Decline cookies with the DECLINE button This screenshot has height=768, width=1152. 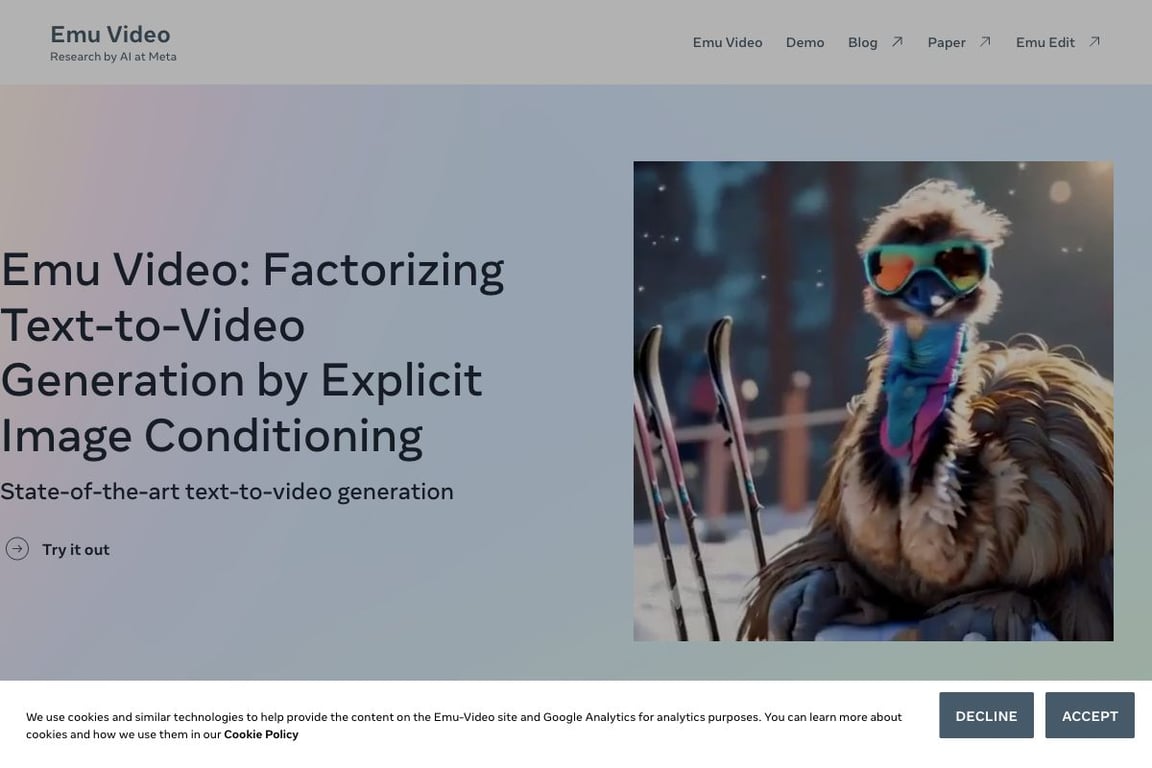[986, 715]
